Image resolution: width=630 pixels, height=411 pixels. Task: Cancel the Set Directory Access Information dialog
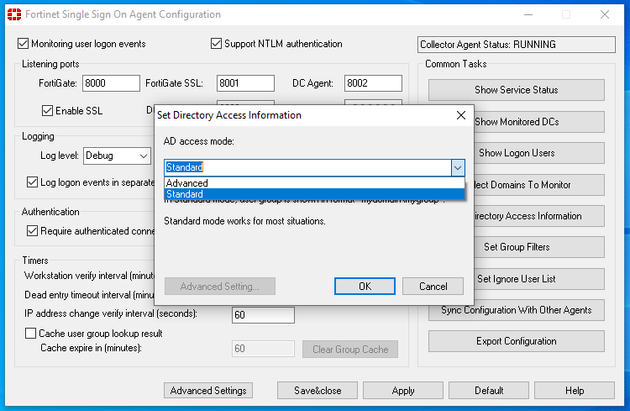pyautogui.click(x=433, y=286)
